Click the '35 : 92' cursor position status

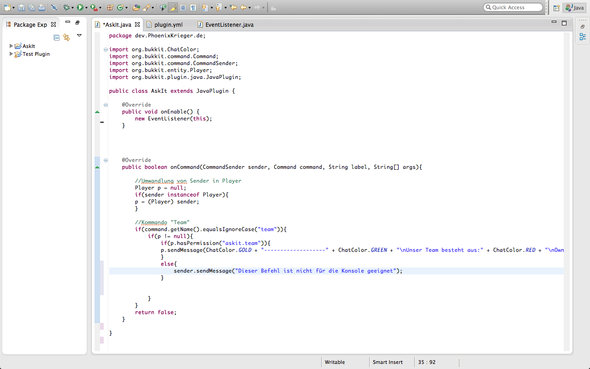pos(427,362)
